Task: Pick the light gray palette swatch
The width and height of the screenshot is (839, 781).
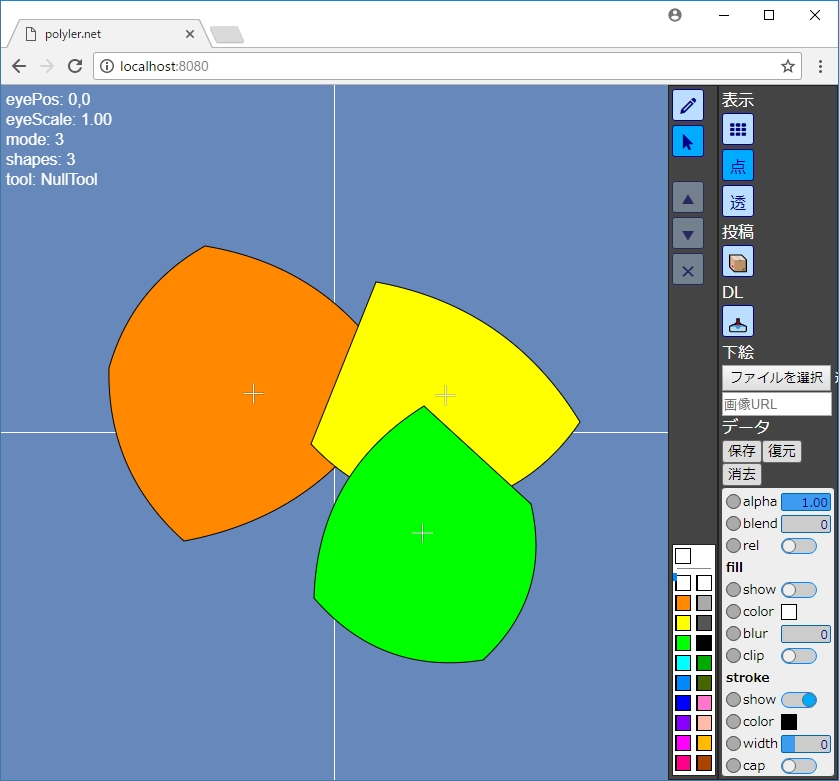Action: (x=704, y=603)
